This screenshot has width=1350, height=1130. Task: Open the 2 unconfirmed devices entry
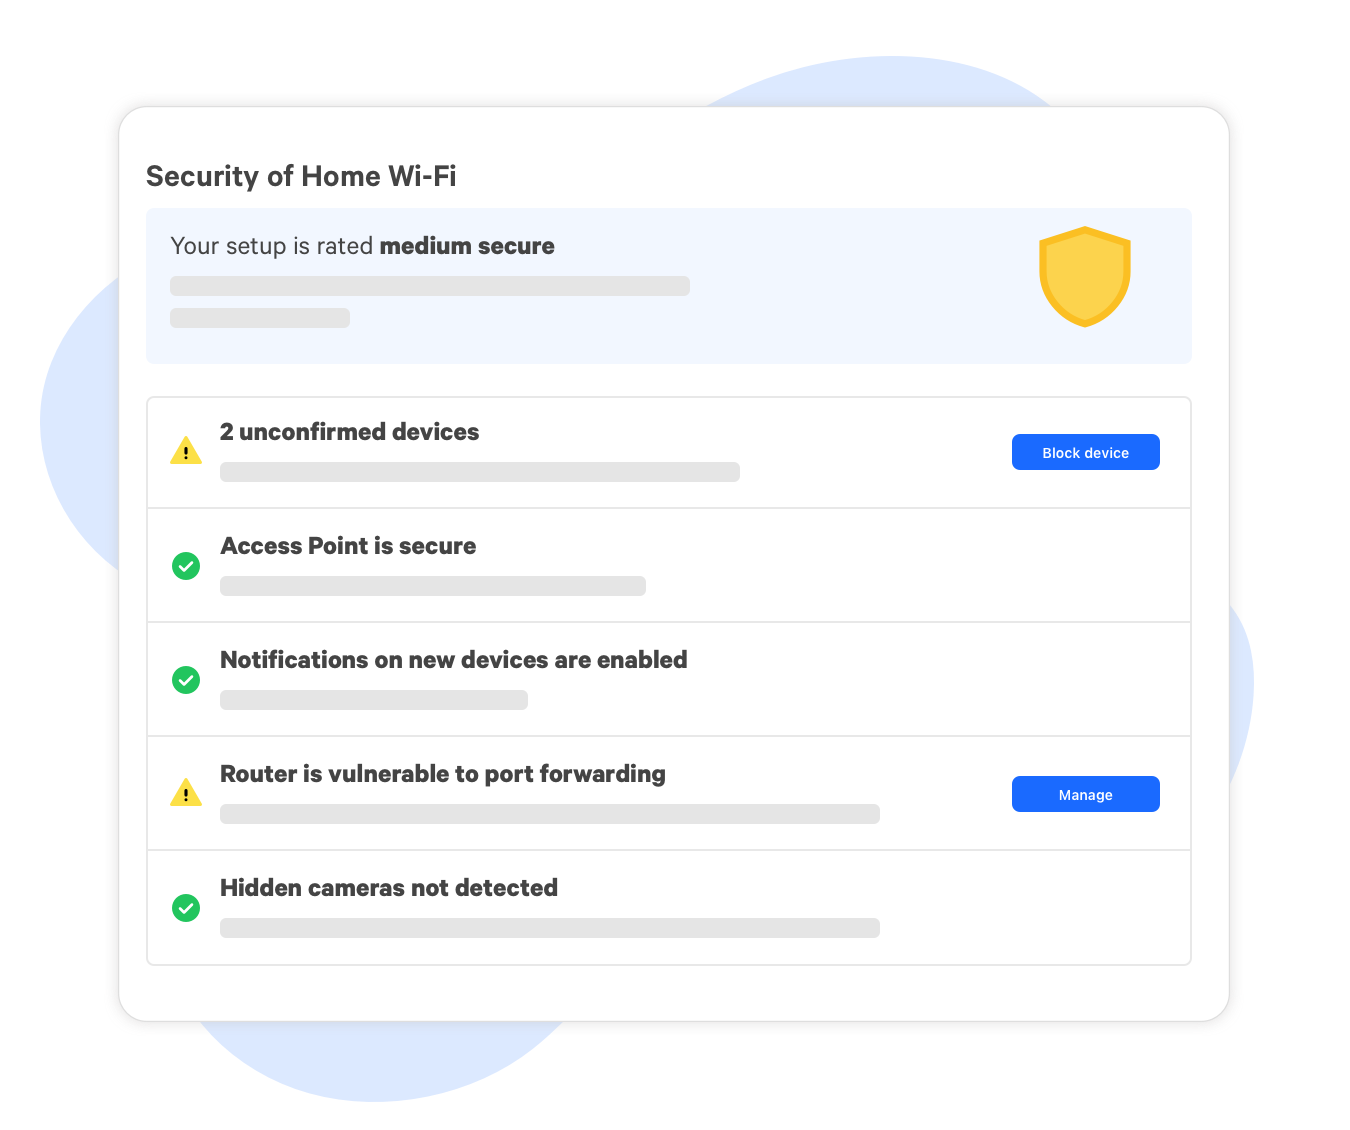click(x=349, y=432)
